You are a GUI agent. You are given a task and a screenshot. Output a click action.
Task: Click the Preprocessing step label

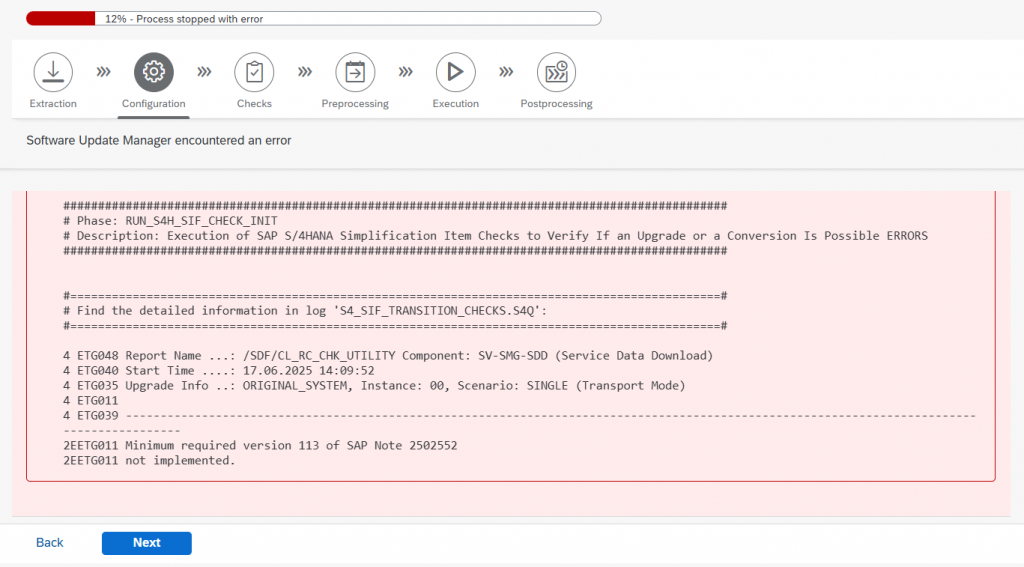355,104
